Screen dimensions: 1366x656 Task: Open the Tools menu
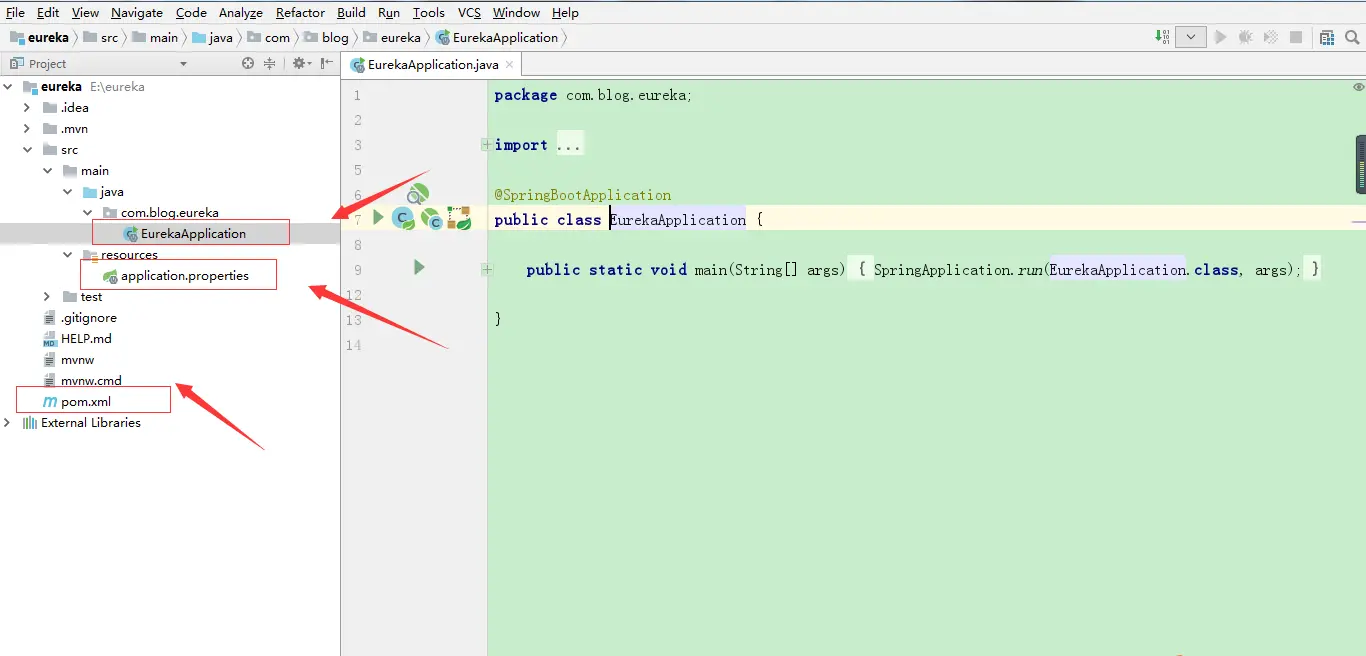click(428, 12)
